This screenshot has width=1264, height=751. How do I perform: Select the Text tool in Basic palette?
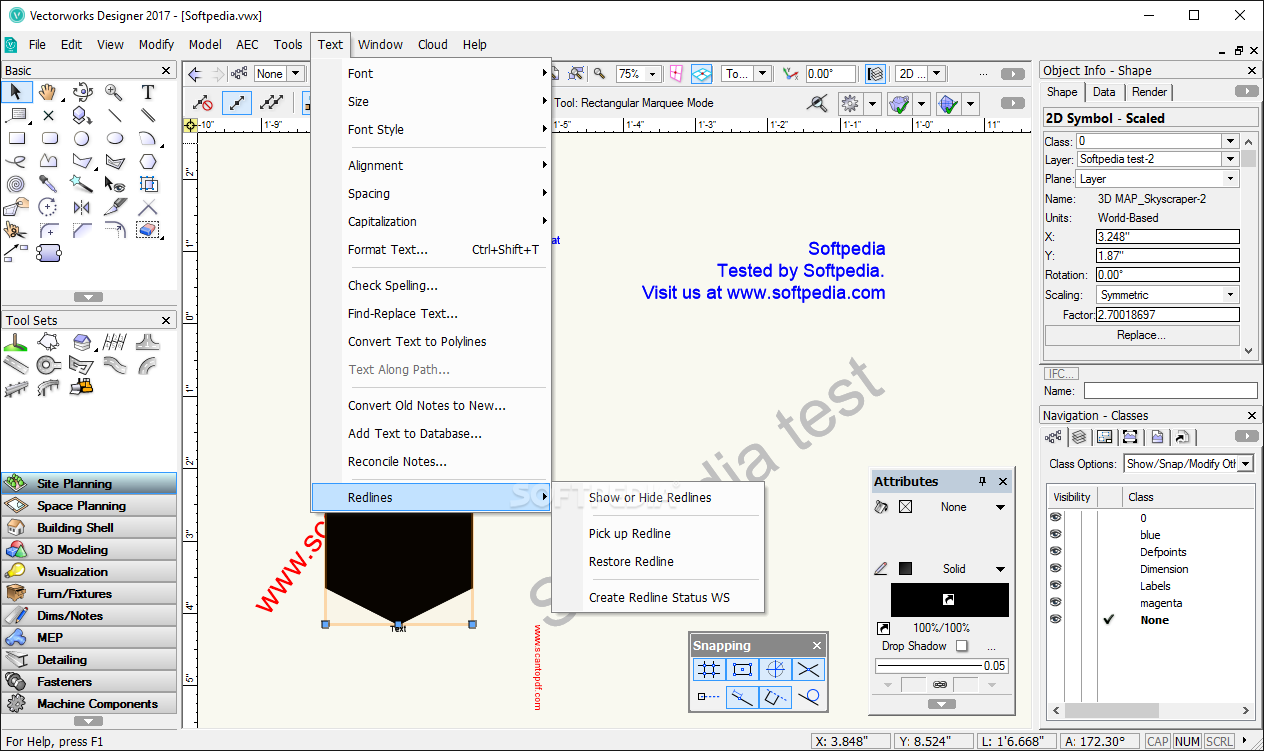tap(148, 92)
